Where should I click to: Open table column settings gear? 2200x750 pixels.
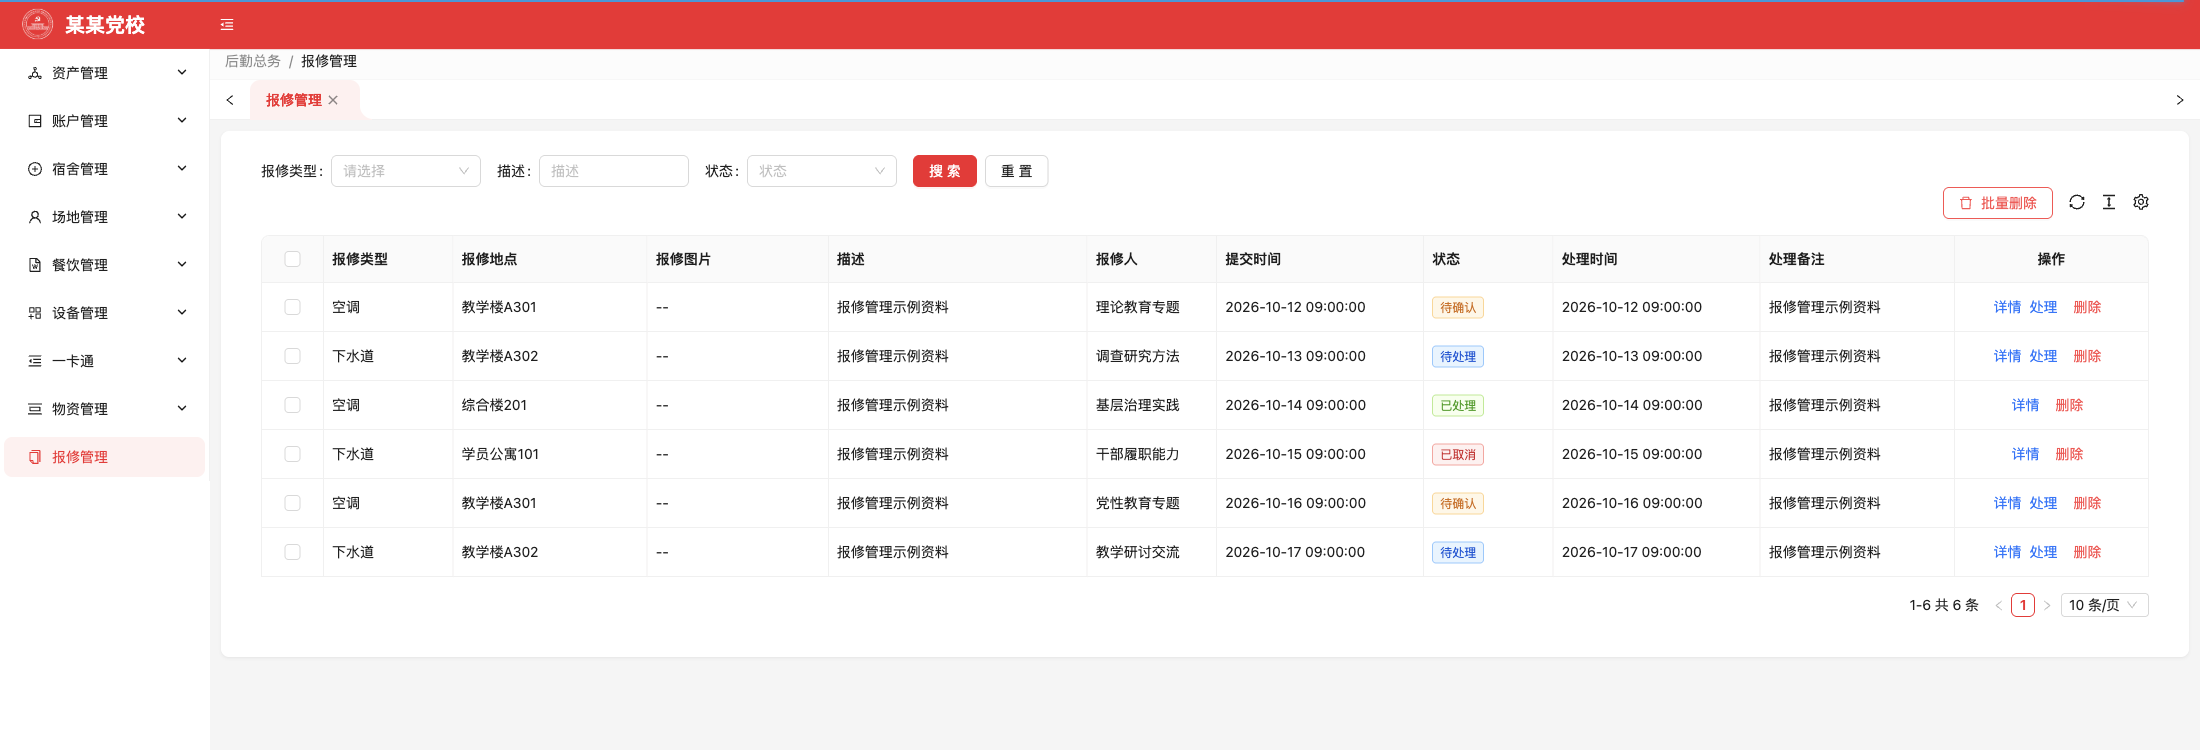tap(2141, 202)
